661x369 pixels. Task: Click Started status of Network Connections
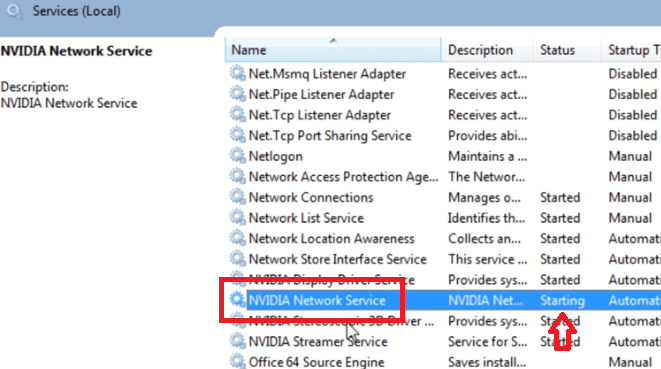[560, 197]
